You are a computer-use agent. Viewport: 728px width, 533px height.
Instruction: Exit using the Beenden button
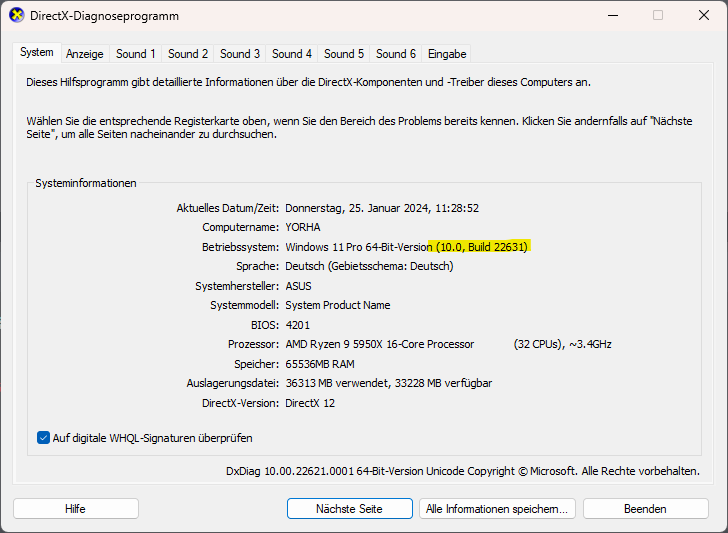(645, 508)
